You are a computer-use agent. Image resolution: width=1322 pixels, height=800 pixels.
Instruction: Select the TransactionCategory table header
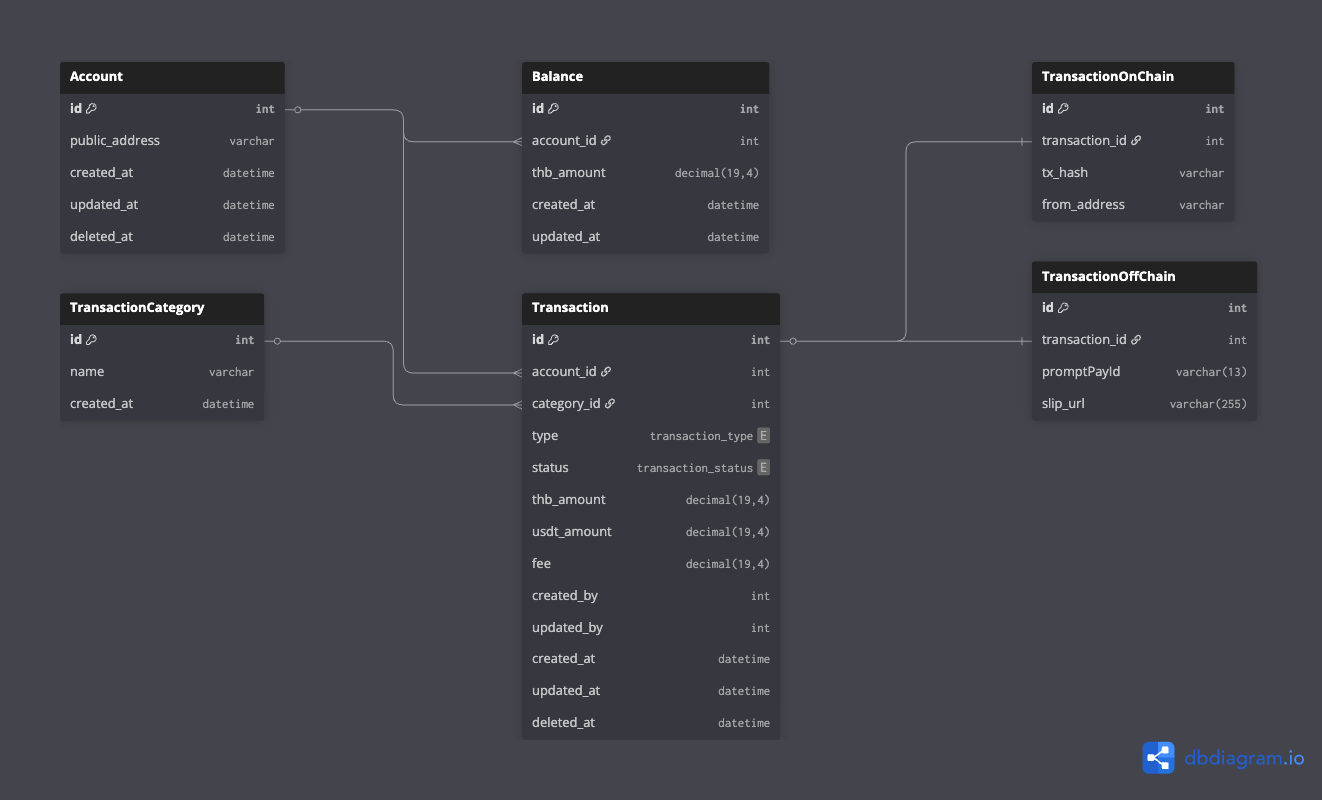coord(137,308)
